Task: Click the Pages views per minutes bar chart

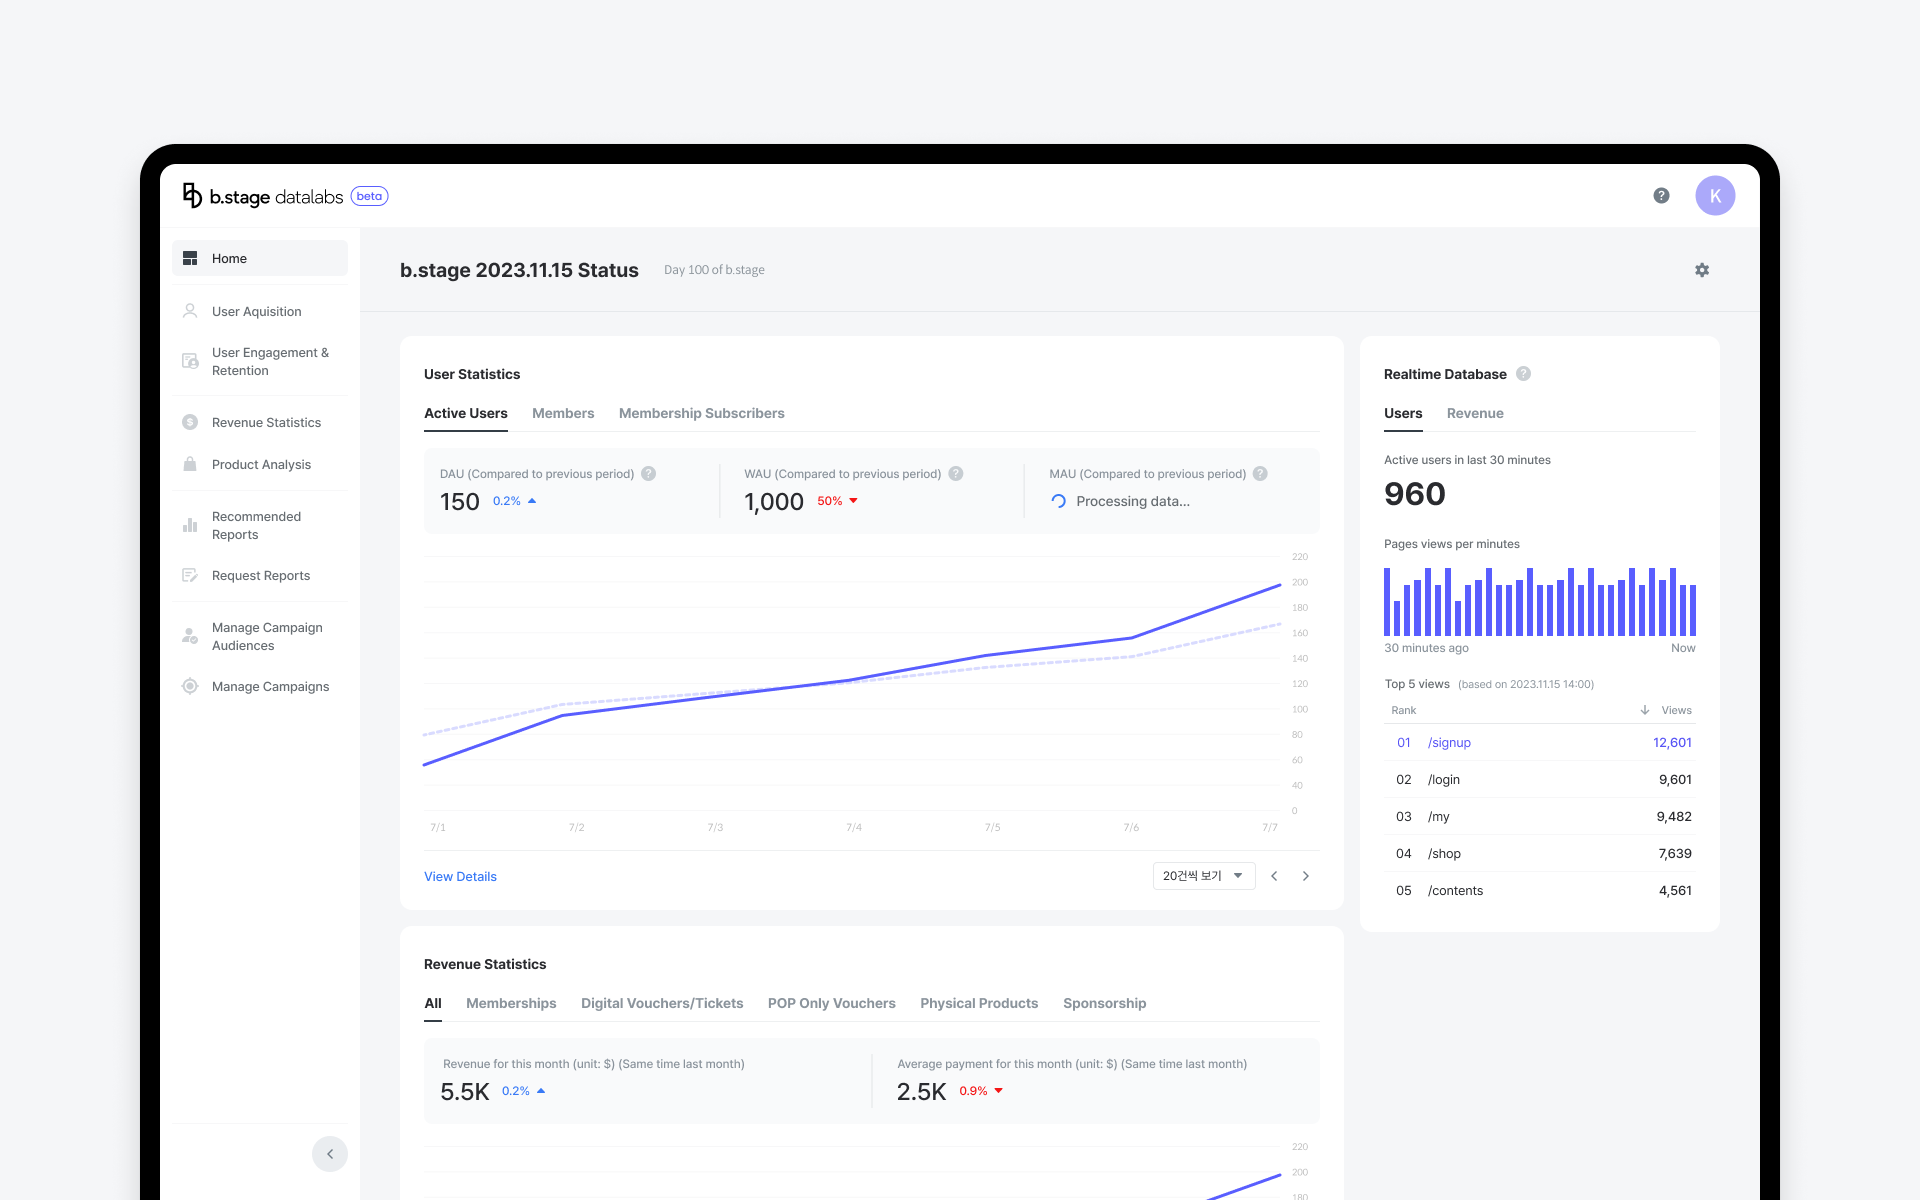Action: [x=1540, y=601]
